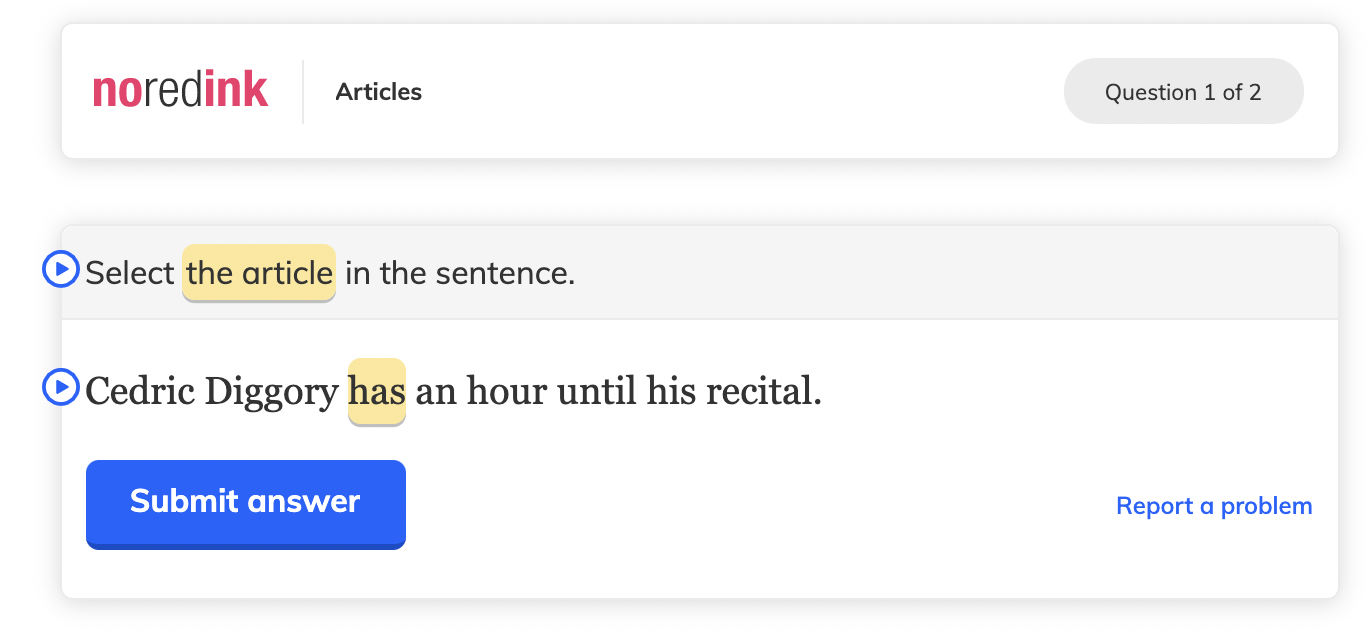Viewport: 1366px width, 632px height.
Task: Deselect the highlighted word "has"
Action: pyautogui.click(x=377, y=391)
